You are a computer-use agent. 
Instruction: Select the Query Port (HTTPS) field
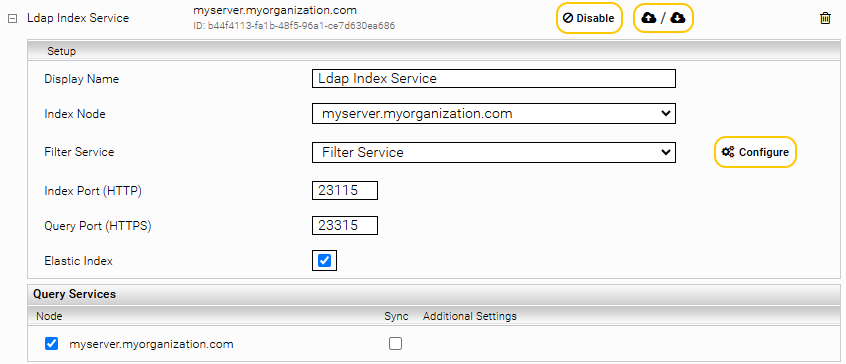coord(345,225)
